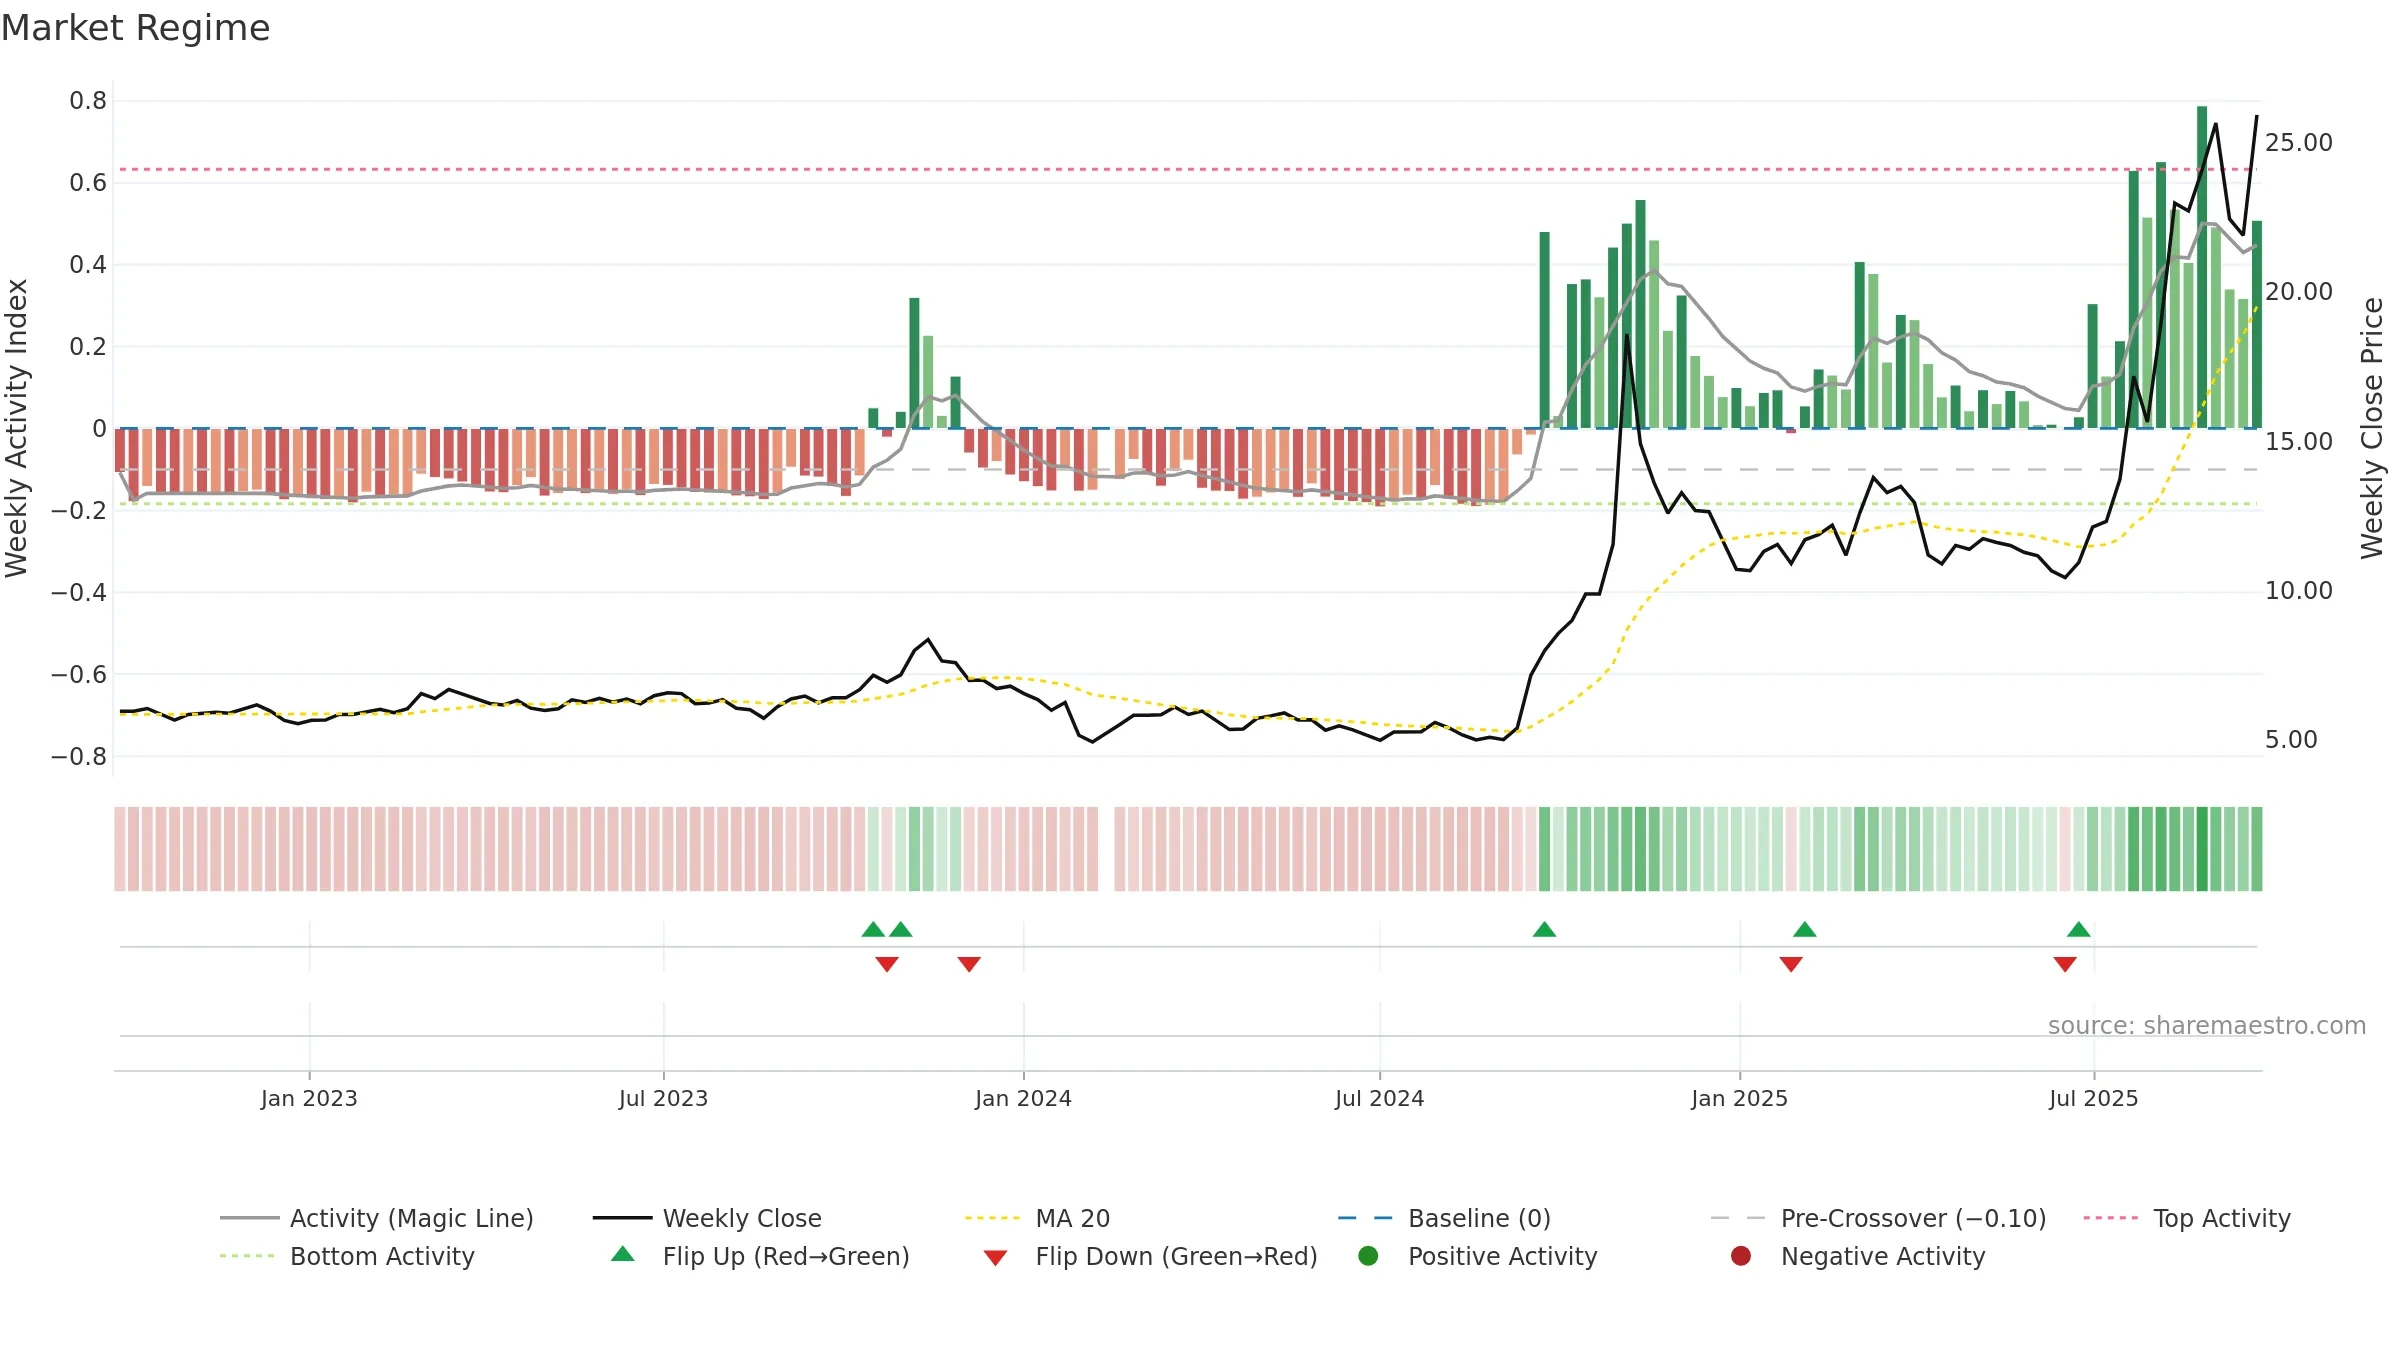The image size is (2400, 1350).
Task: Select flip-up marker near September 2024
Action: click(1544, 930)
